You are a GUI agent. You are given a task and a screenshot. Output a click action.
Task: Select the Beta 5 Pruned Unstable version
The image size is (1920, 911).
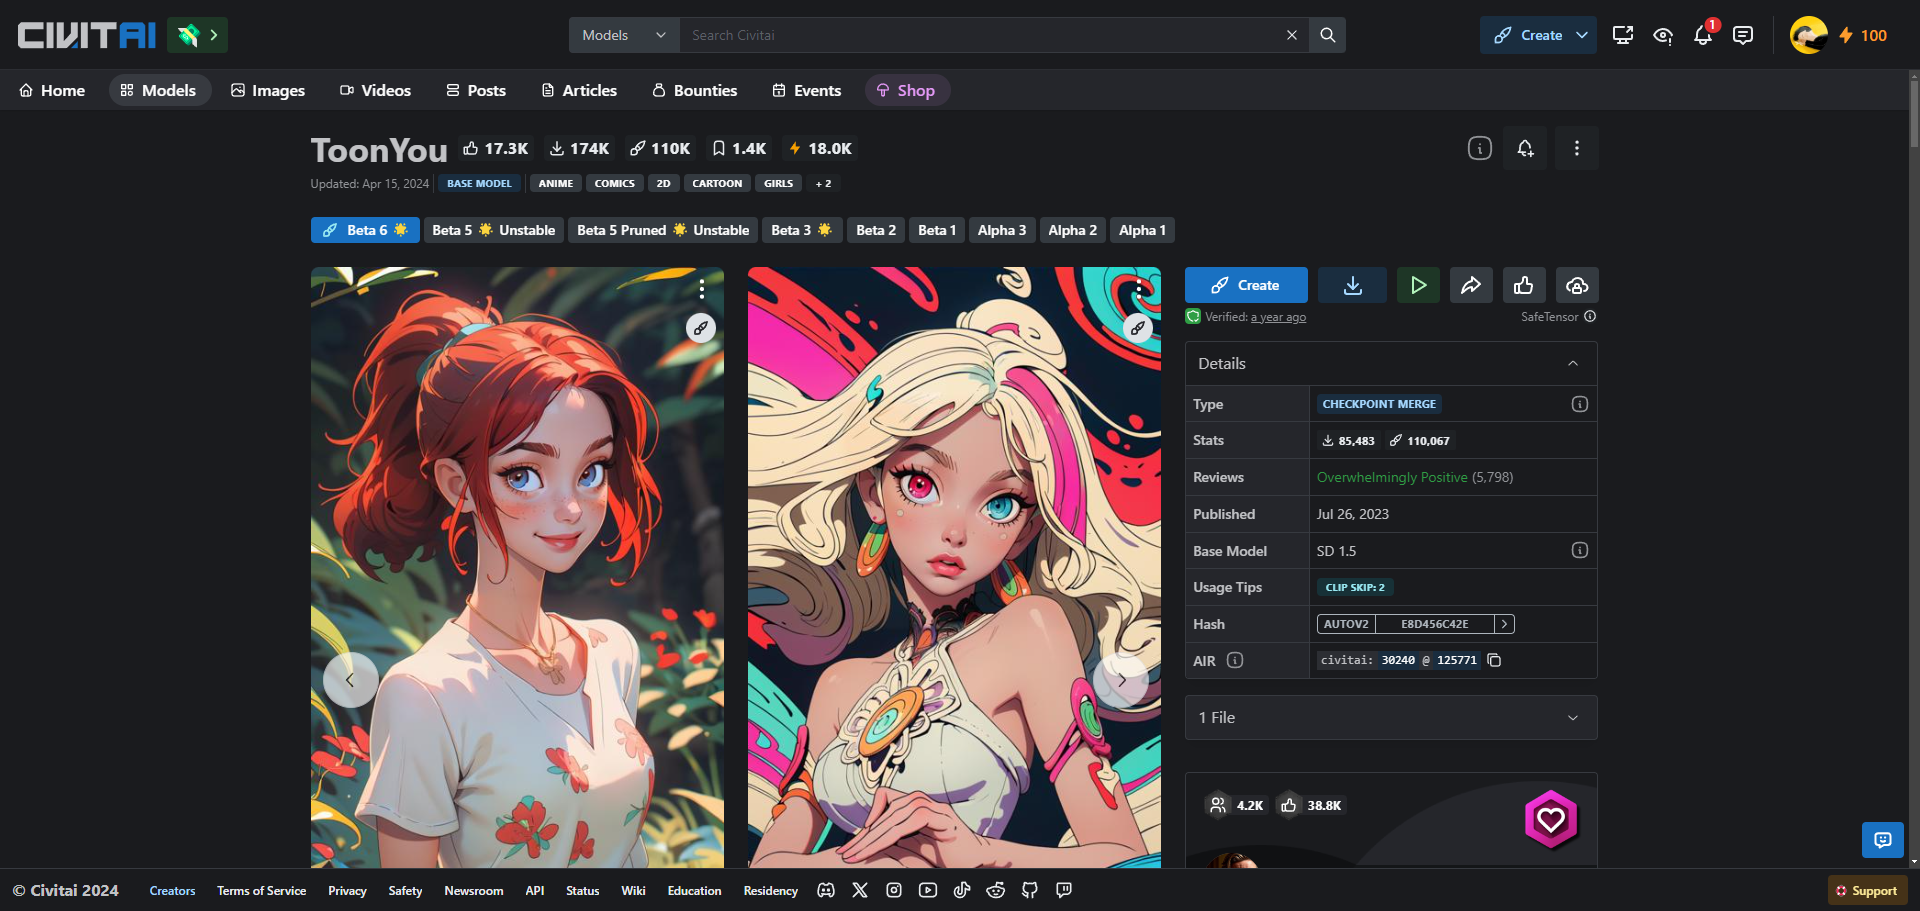coord(663,230)
